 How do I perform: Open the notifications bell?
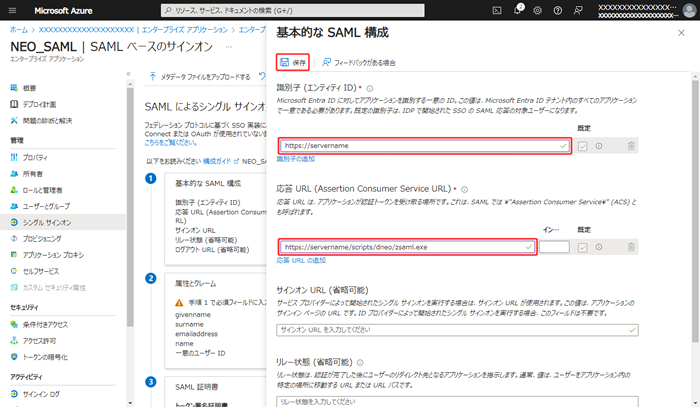tap(517, 10)
